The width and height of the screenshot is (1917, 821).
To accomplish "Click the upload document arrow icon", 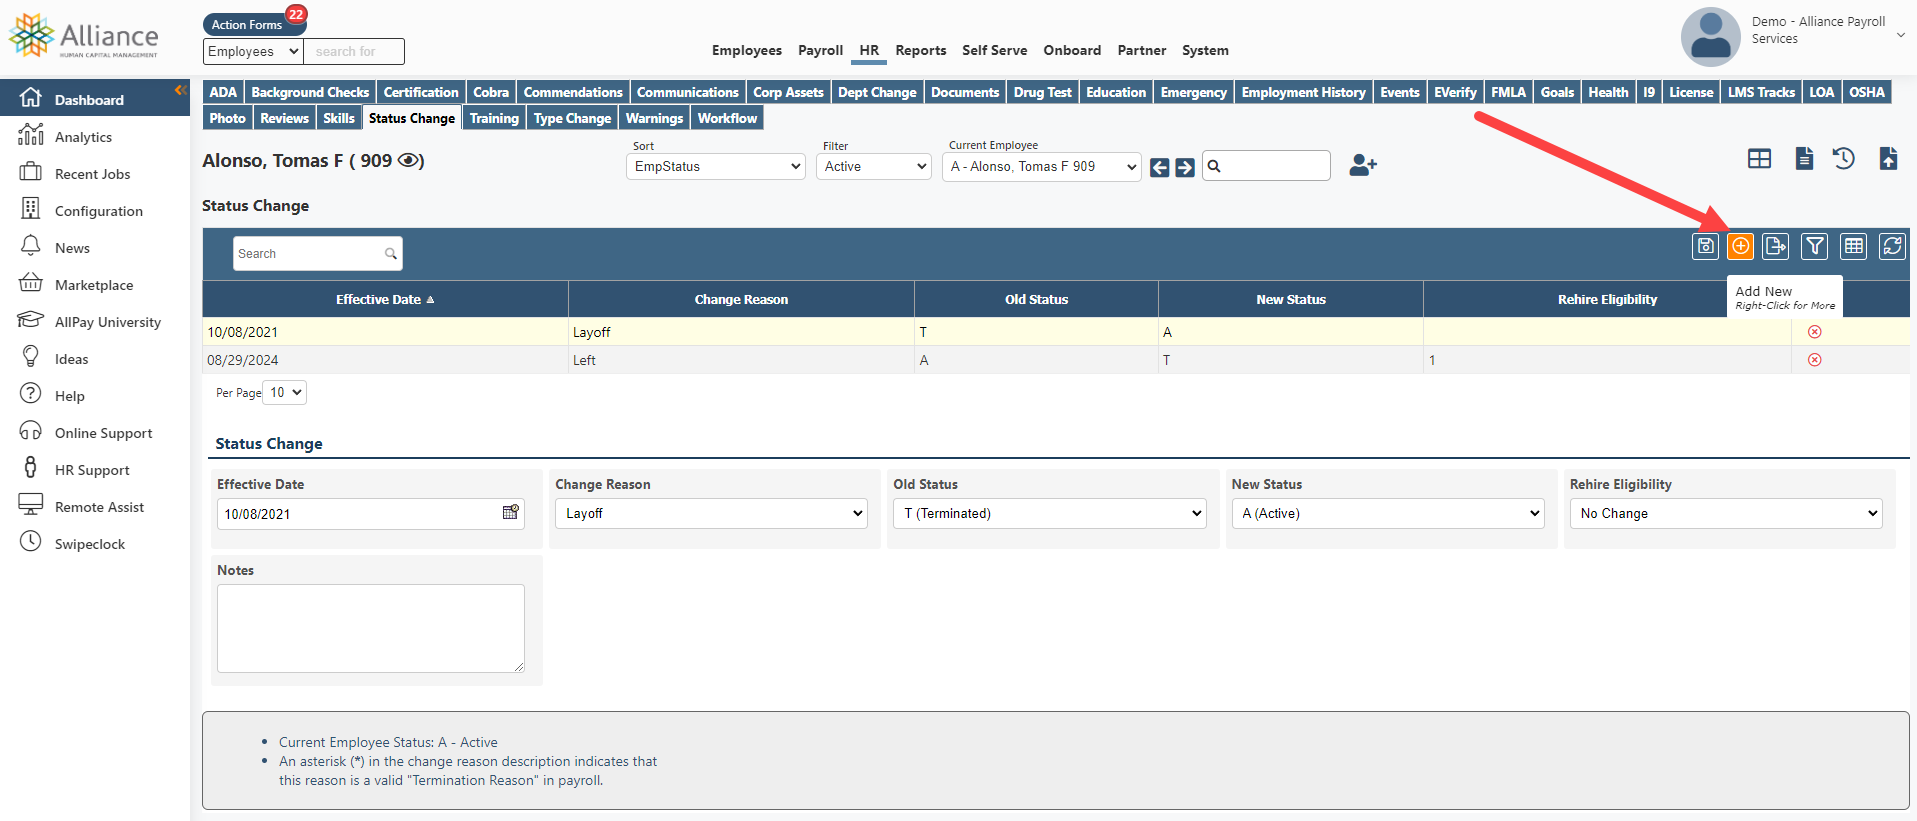I will [x=1888, y=159].
